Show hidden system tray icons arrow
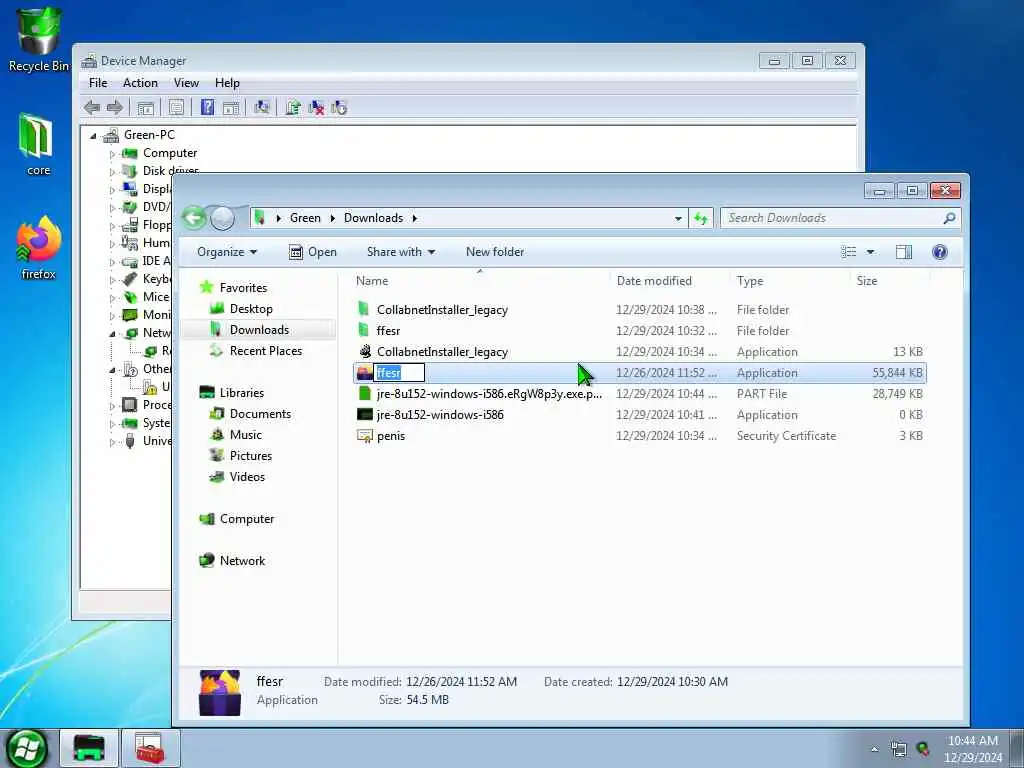Image resolution: width=1024 pixels, height=768 pixels. 874,749
